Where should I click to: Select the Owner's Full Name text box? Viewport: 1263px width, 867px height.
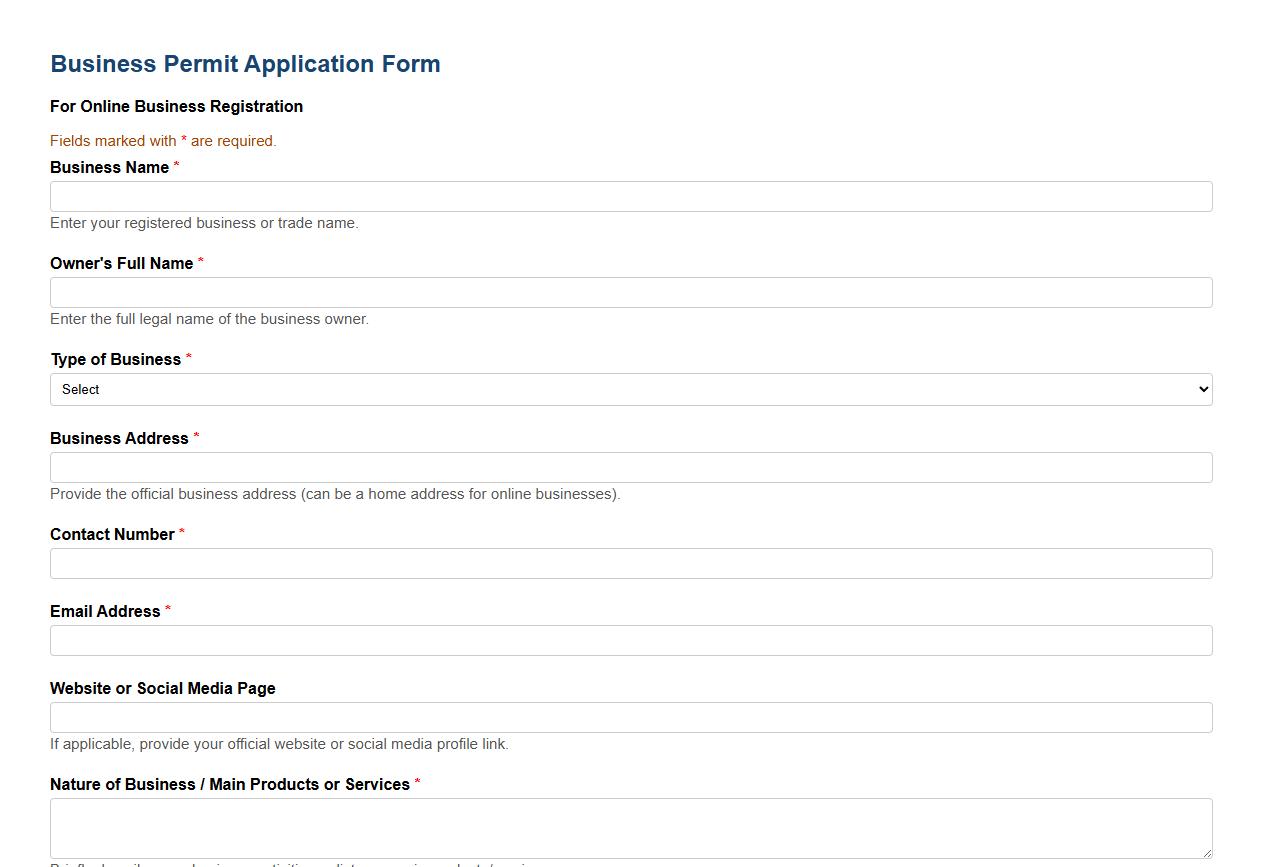(630, 292)
